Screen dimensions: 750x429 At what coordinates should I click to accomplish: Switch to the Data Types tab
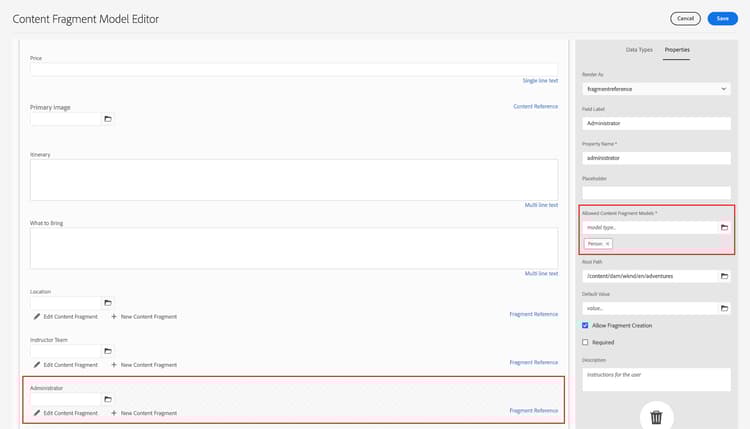pyautogui.click(x=639, y=50)
